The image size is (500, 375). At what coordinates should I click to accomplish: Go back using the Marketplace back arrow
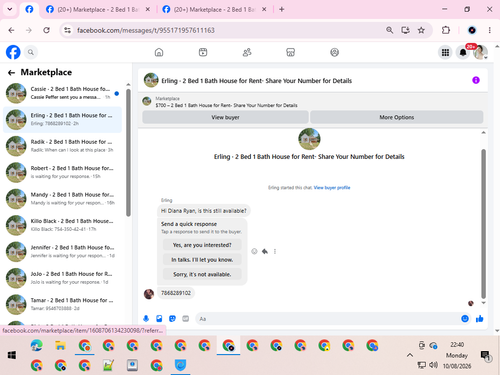11,73
